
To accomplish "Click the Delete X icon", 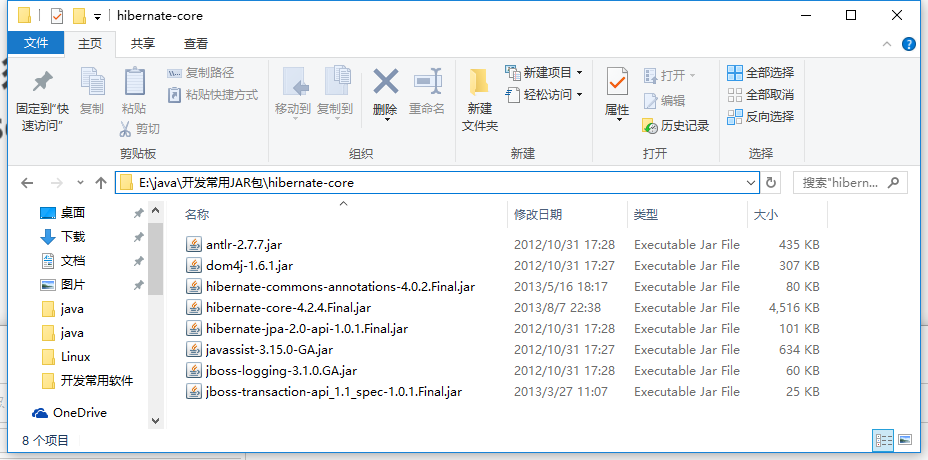I will click(x=385, y=81).
